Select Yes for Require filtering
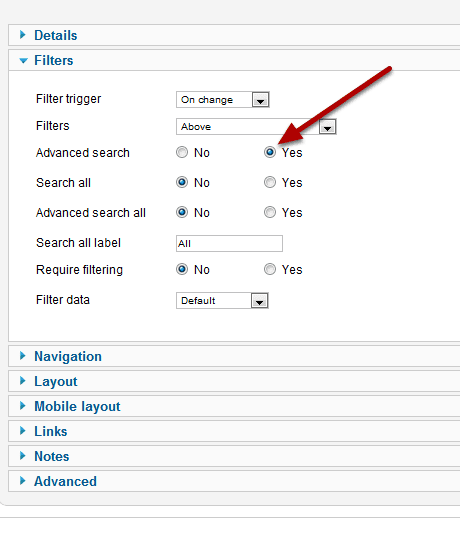 (x=270, y=269)
